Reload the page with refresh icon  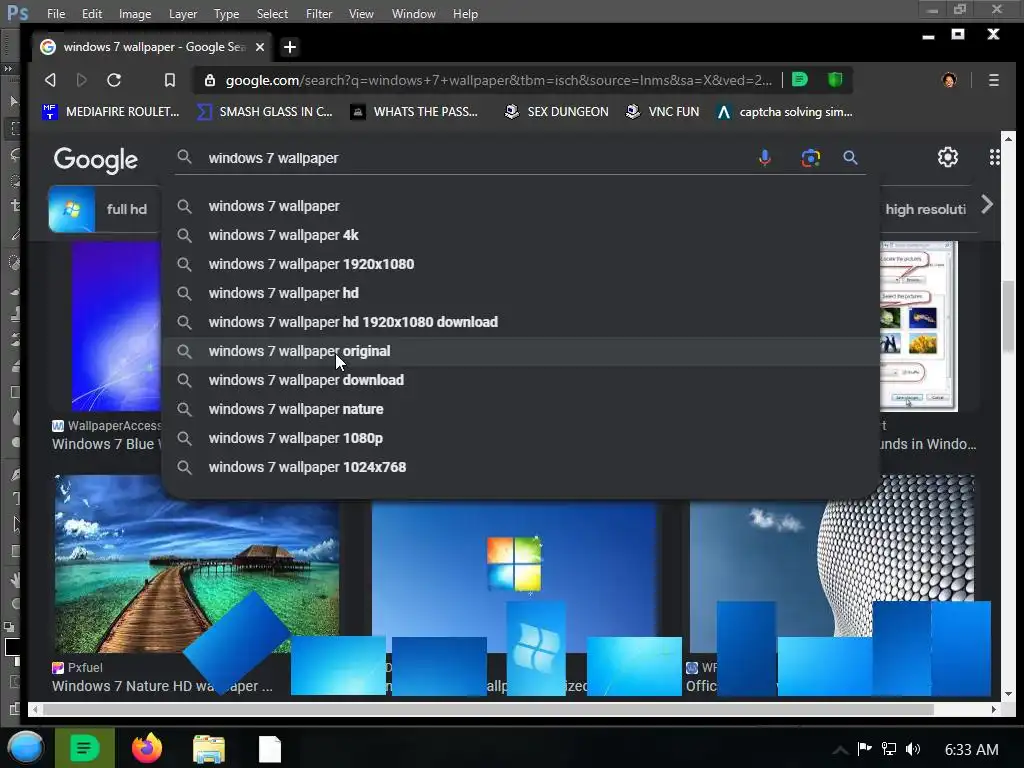pos(114,80)
